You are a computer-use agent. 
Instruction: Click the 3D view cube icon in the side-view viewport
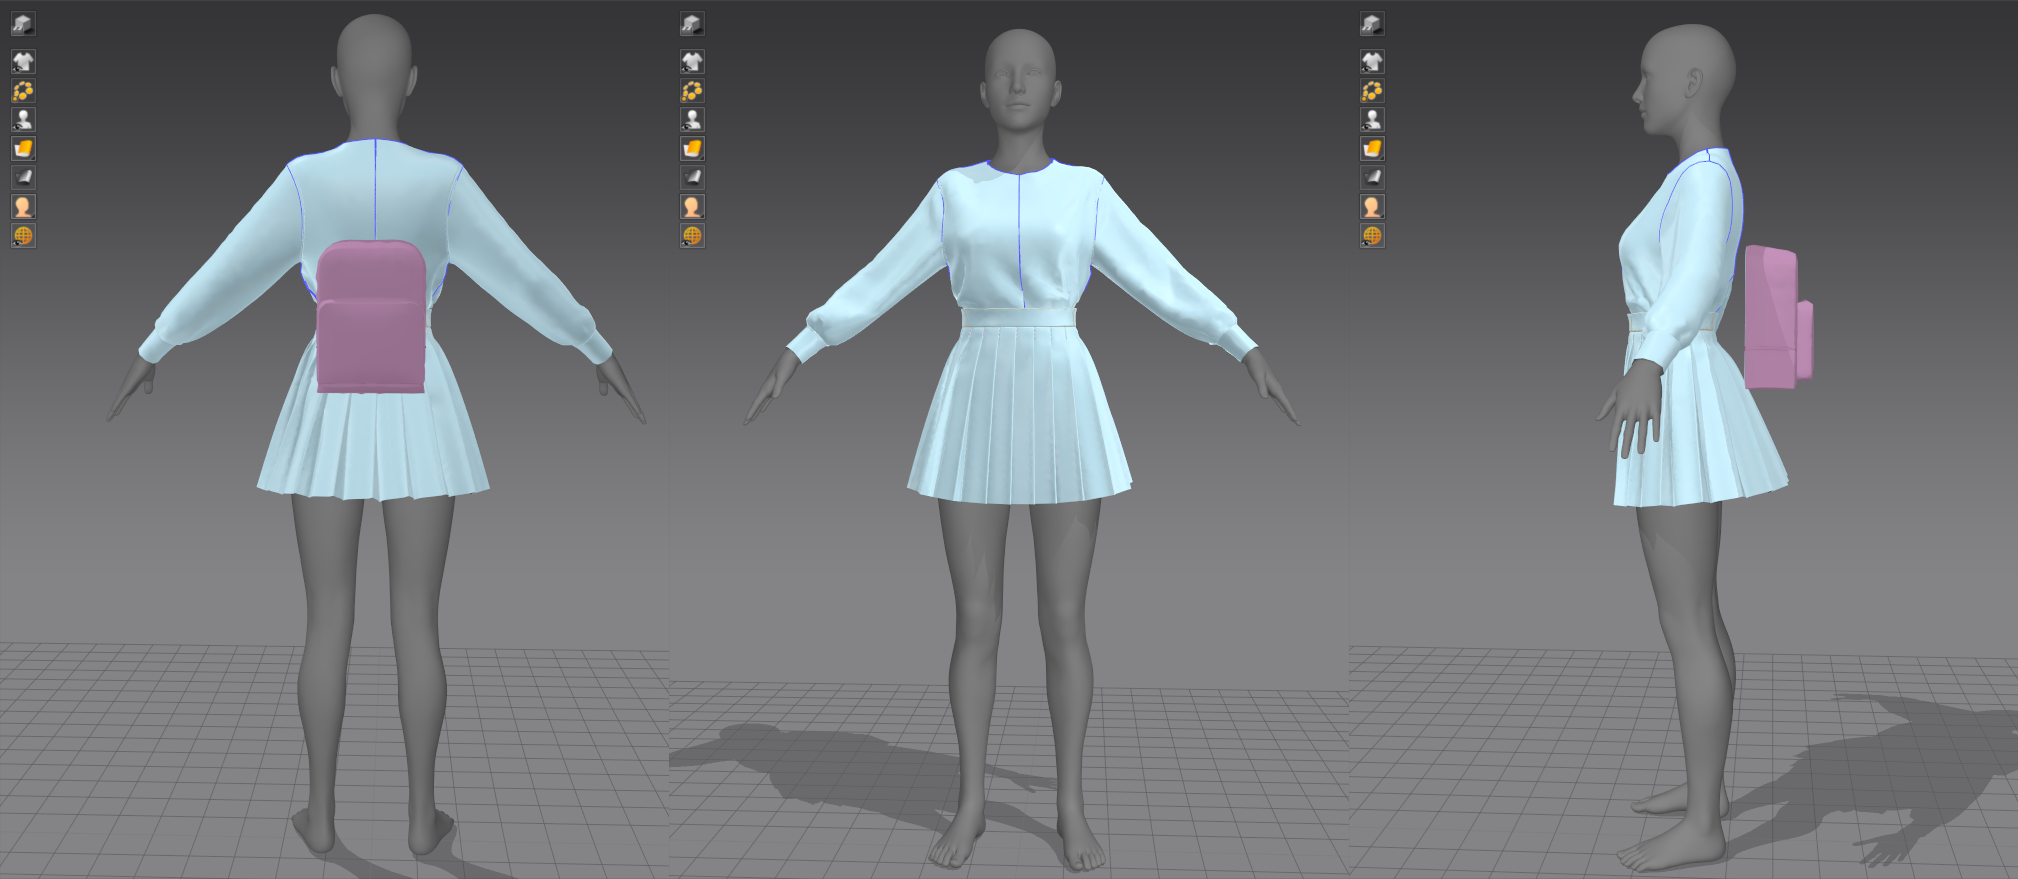pyautogui.click(x=1372, y=24)
